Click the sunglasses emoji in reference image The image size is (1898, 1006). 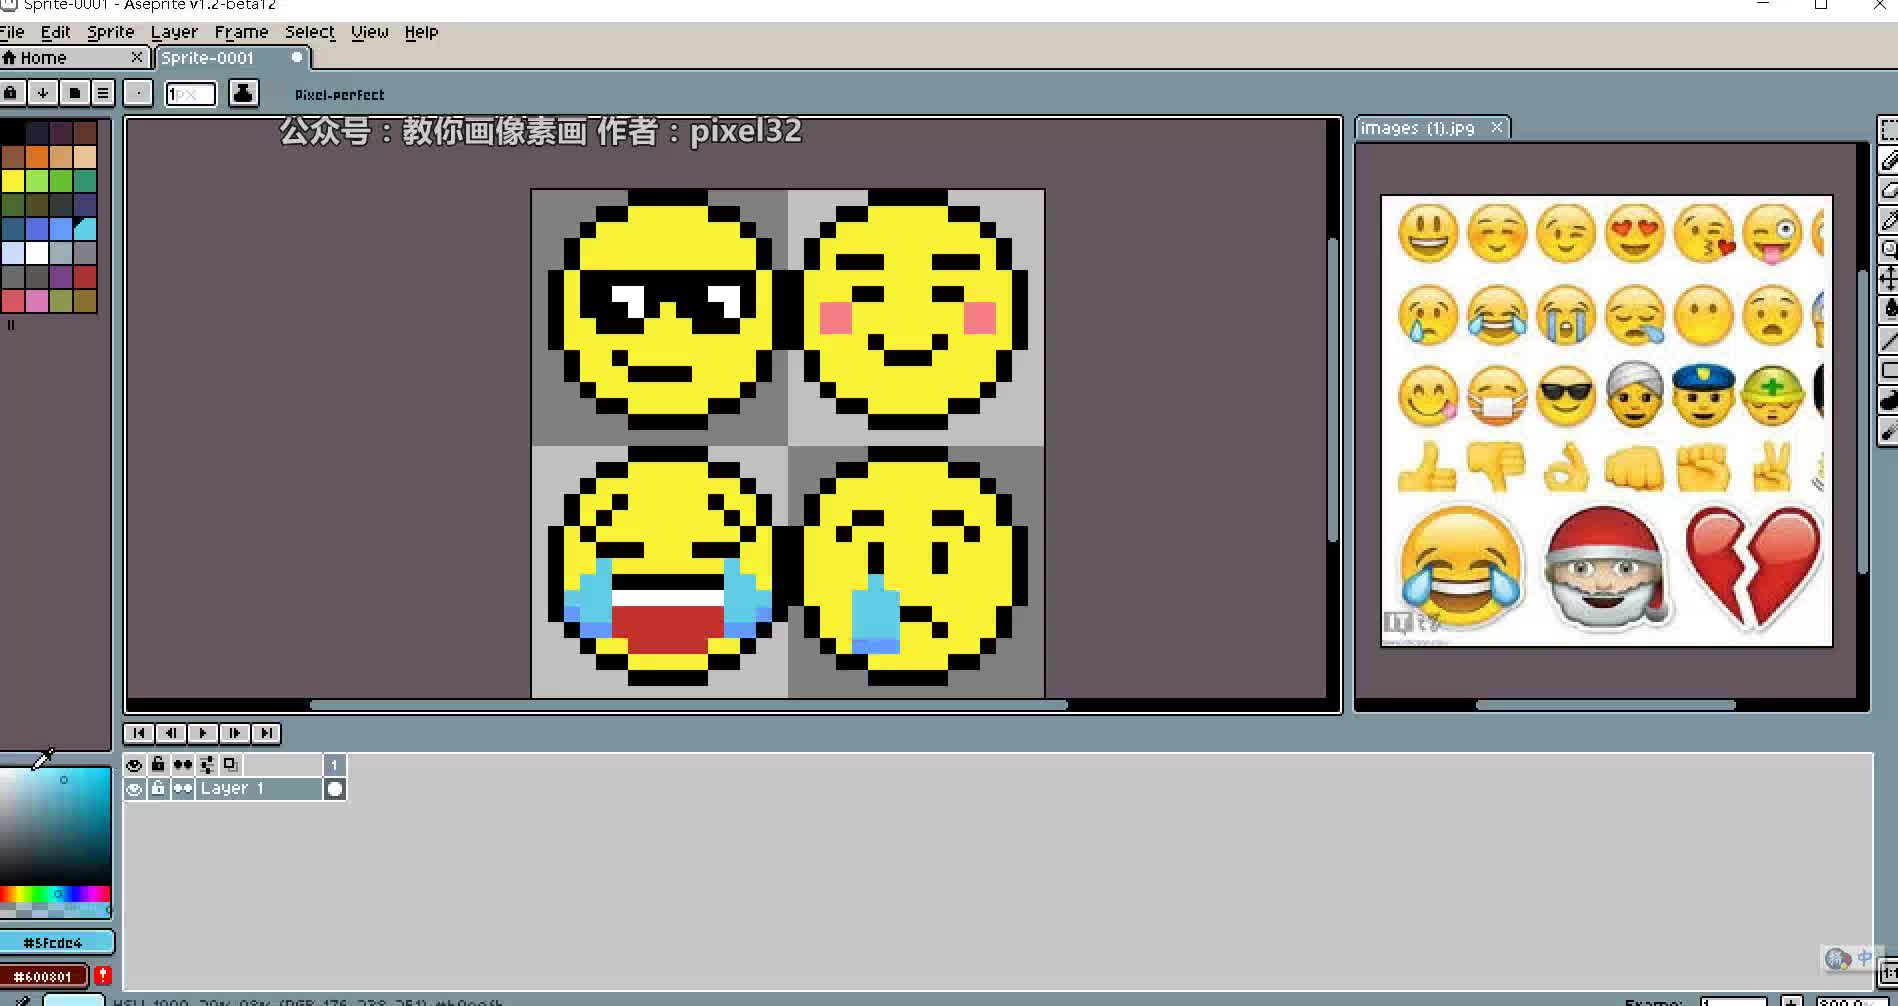pyautogui.click(x=1566, y=397)
